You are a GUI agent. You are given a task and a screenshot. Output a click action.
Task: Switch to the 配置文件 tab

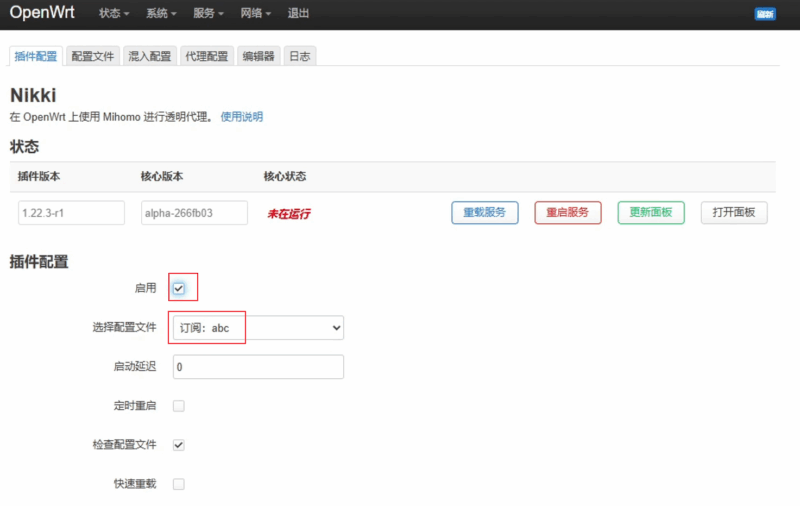pyautogui.click(x=93, y=57)
